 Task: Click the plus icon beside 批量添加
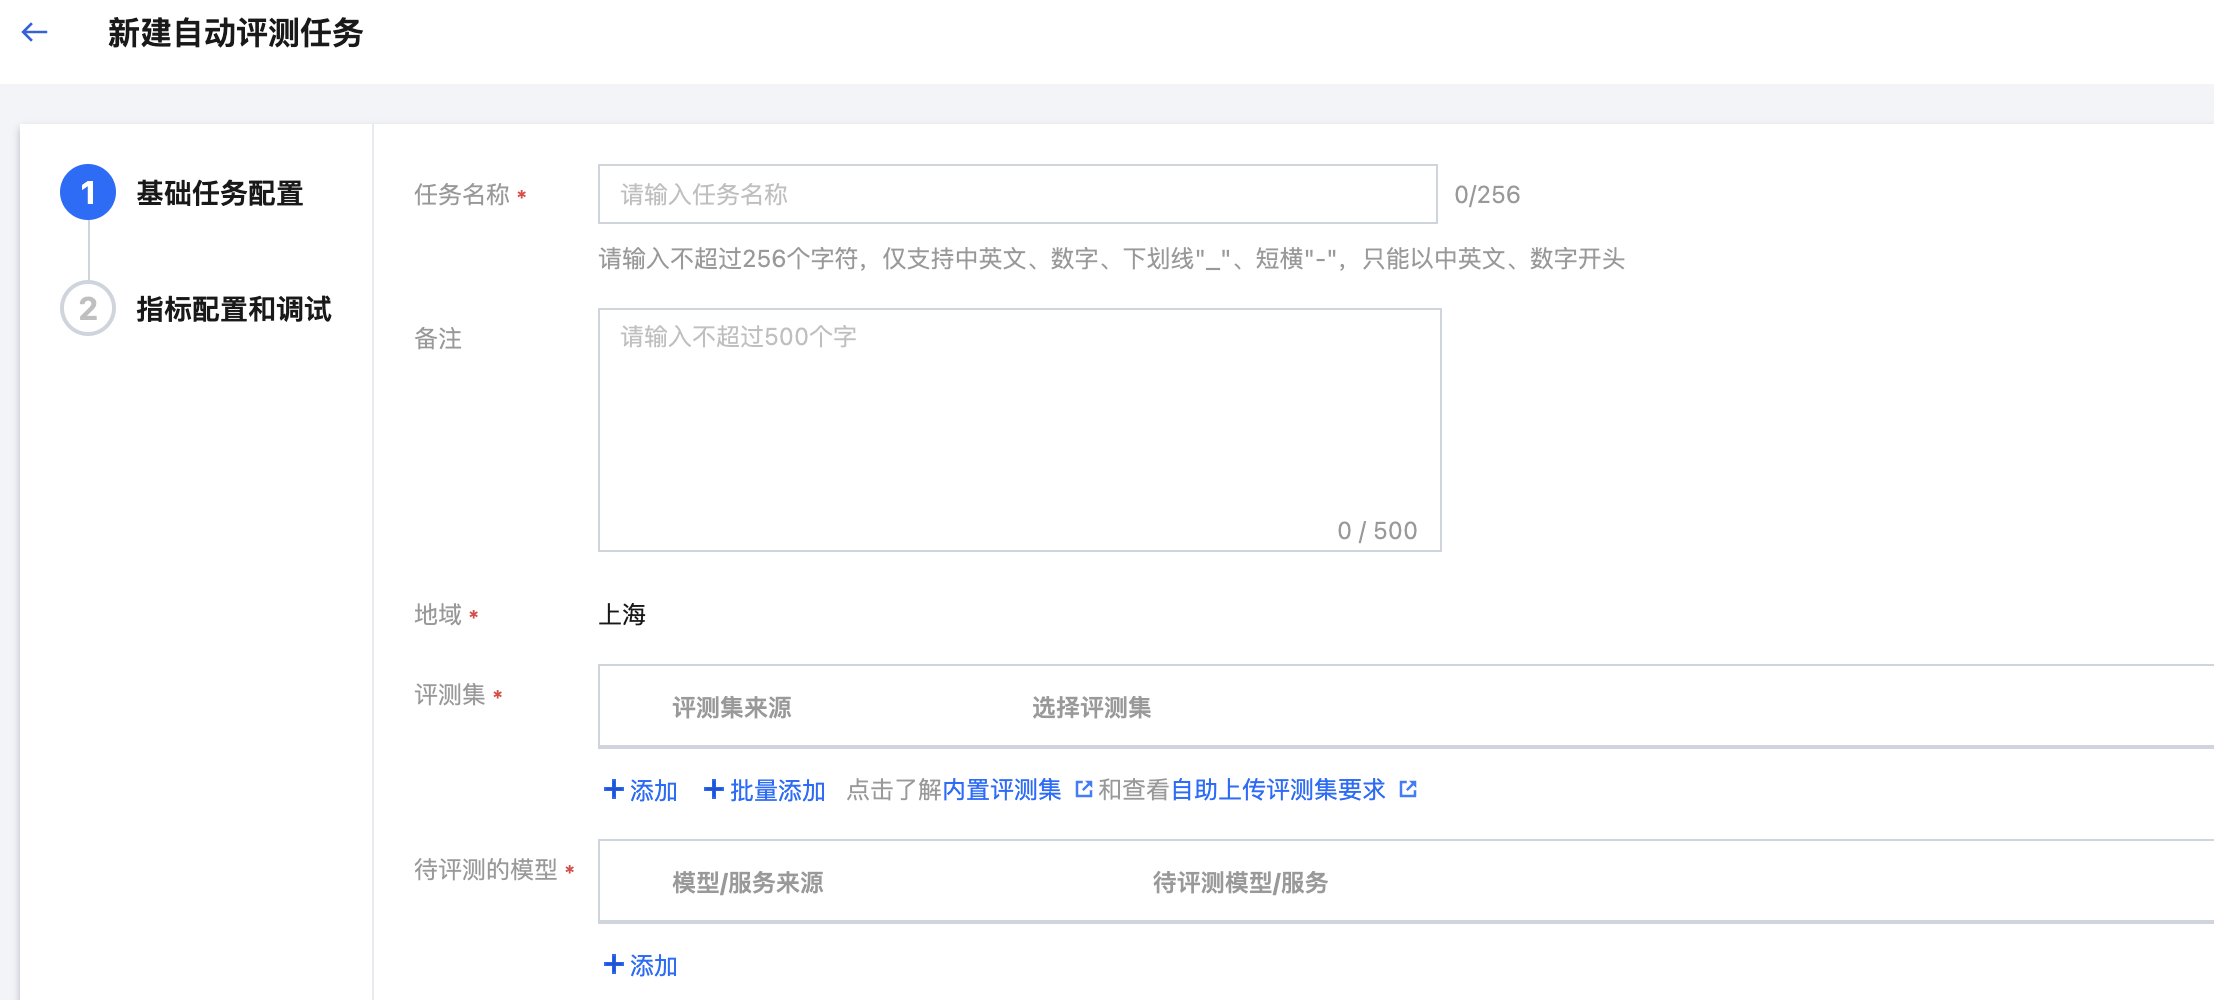714,790
